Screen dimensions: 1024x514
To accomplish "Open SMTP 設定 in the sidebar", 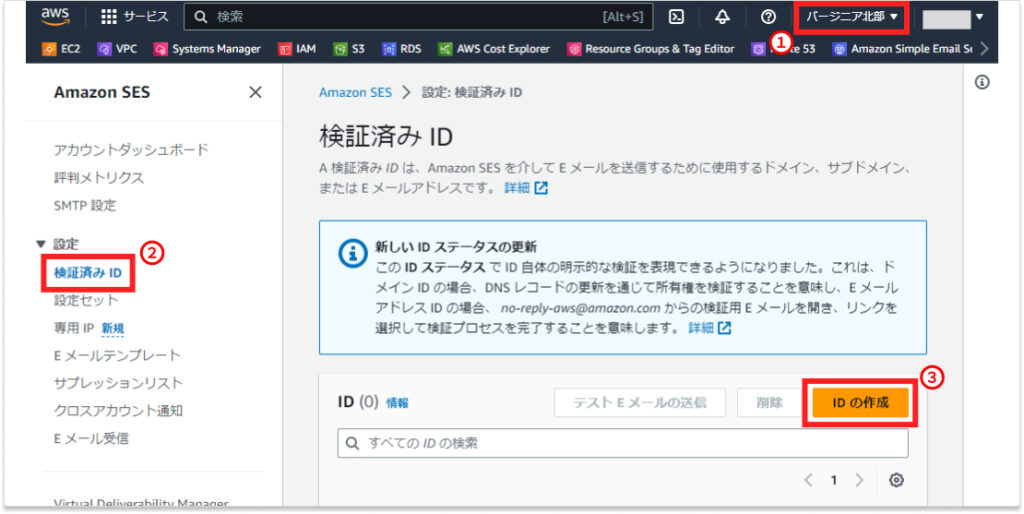I will pos(85,206).
